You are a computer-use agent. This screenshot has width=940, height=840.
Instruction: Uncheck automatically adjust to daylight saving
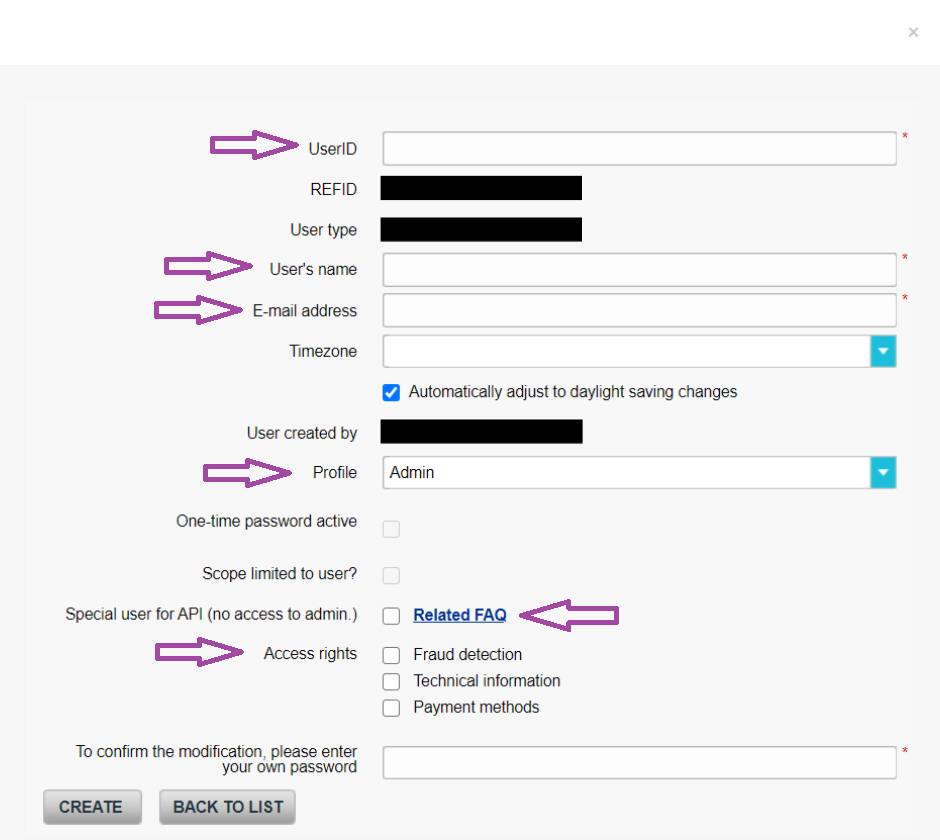tap(391, 393)
